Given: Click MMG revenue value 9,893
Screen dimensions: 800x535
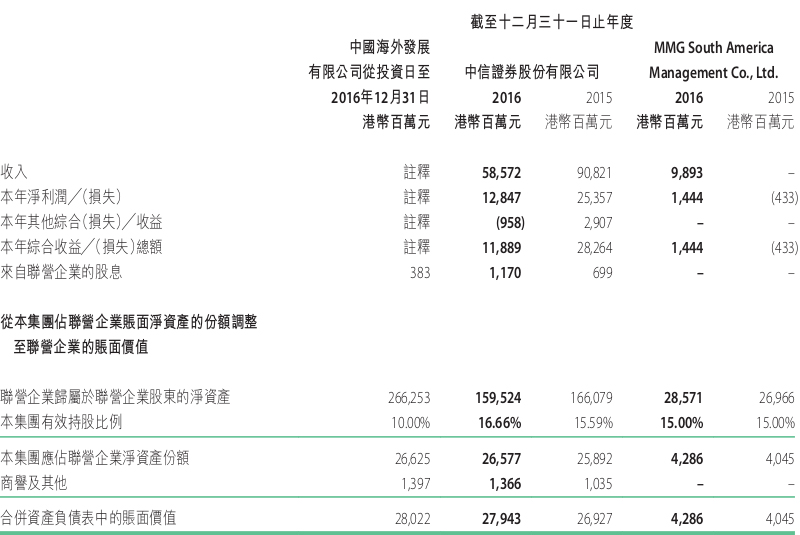Looking at the screenshot, I should [x=687, y=173].
